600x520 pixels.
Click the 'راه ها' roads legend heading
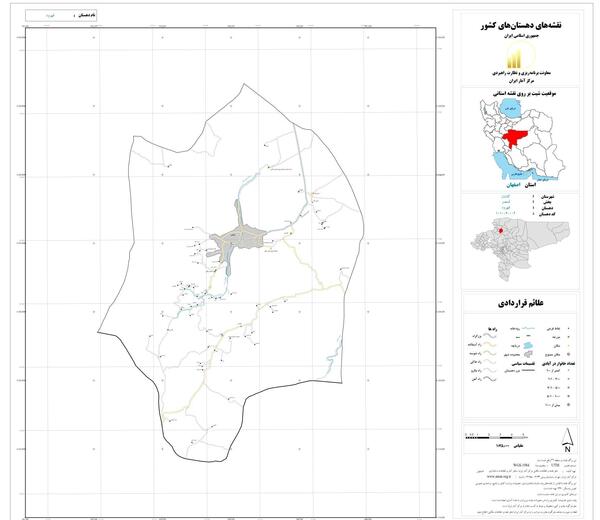pyautogui.click(x=492, y=329)
